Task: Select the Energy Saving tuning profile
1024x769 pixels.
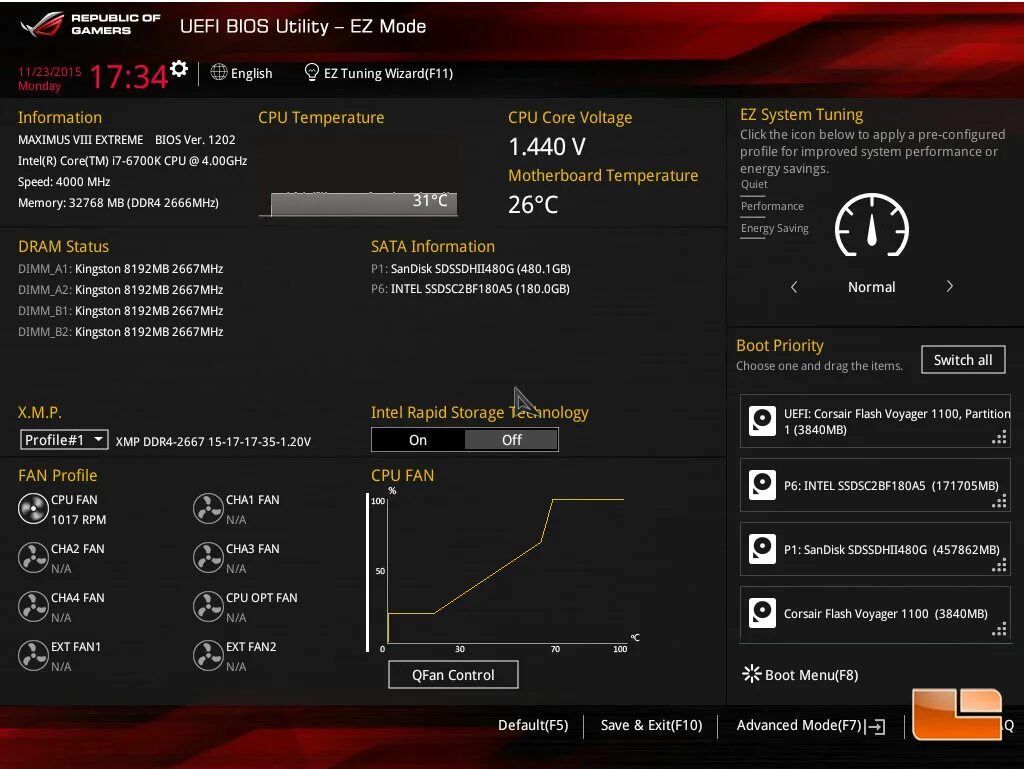Action: 775,228
